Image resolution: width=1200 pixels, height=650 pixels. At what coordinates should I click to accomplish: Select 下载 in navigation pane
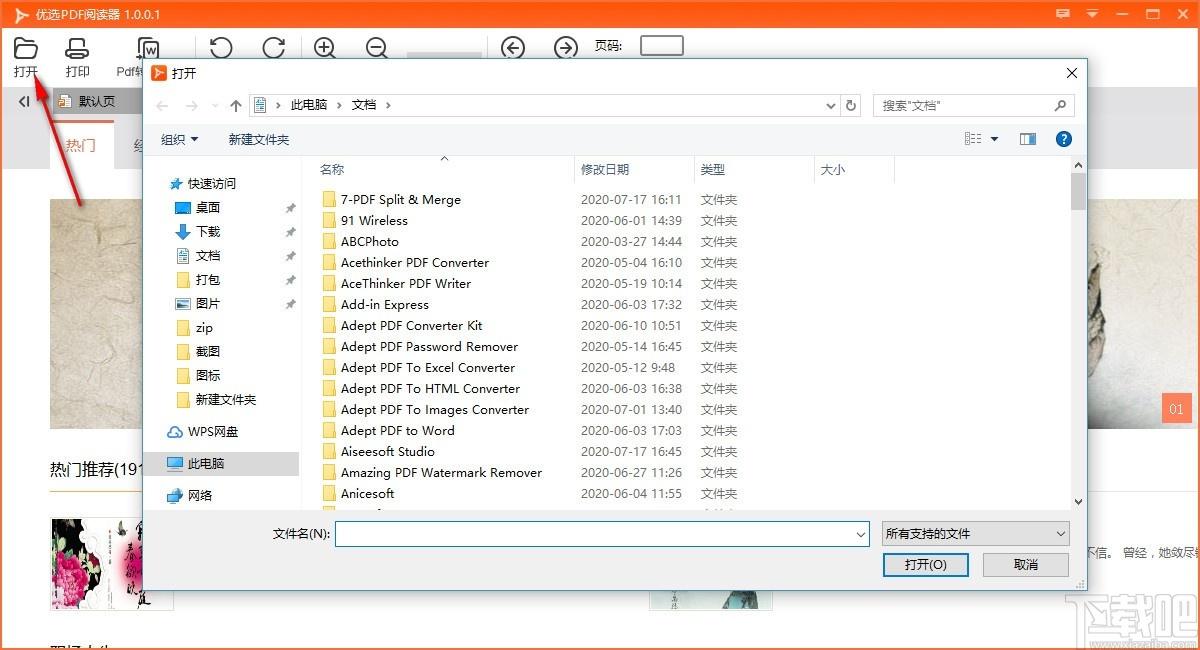198,232
